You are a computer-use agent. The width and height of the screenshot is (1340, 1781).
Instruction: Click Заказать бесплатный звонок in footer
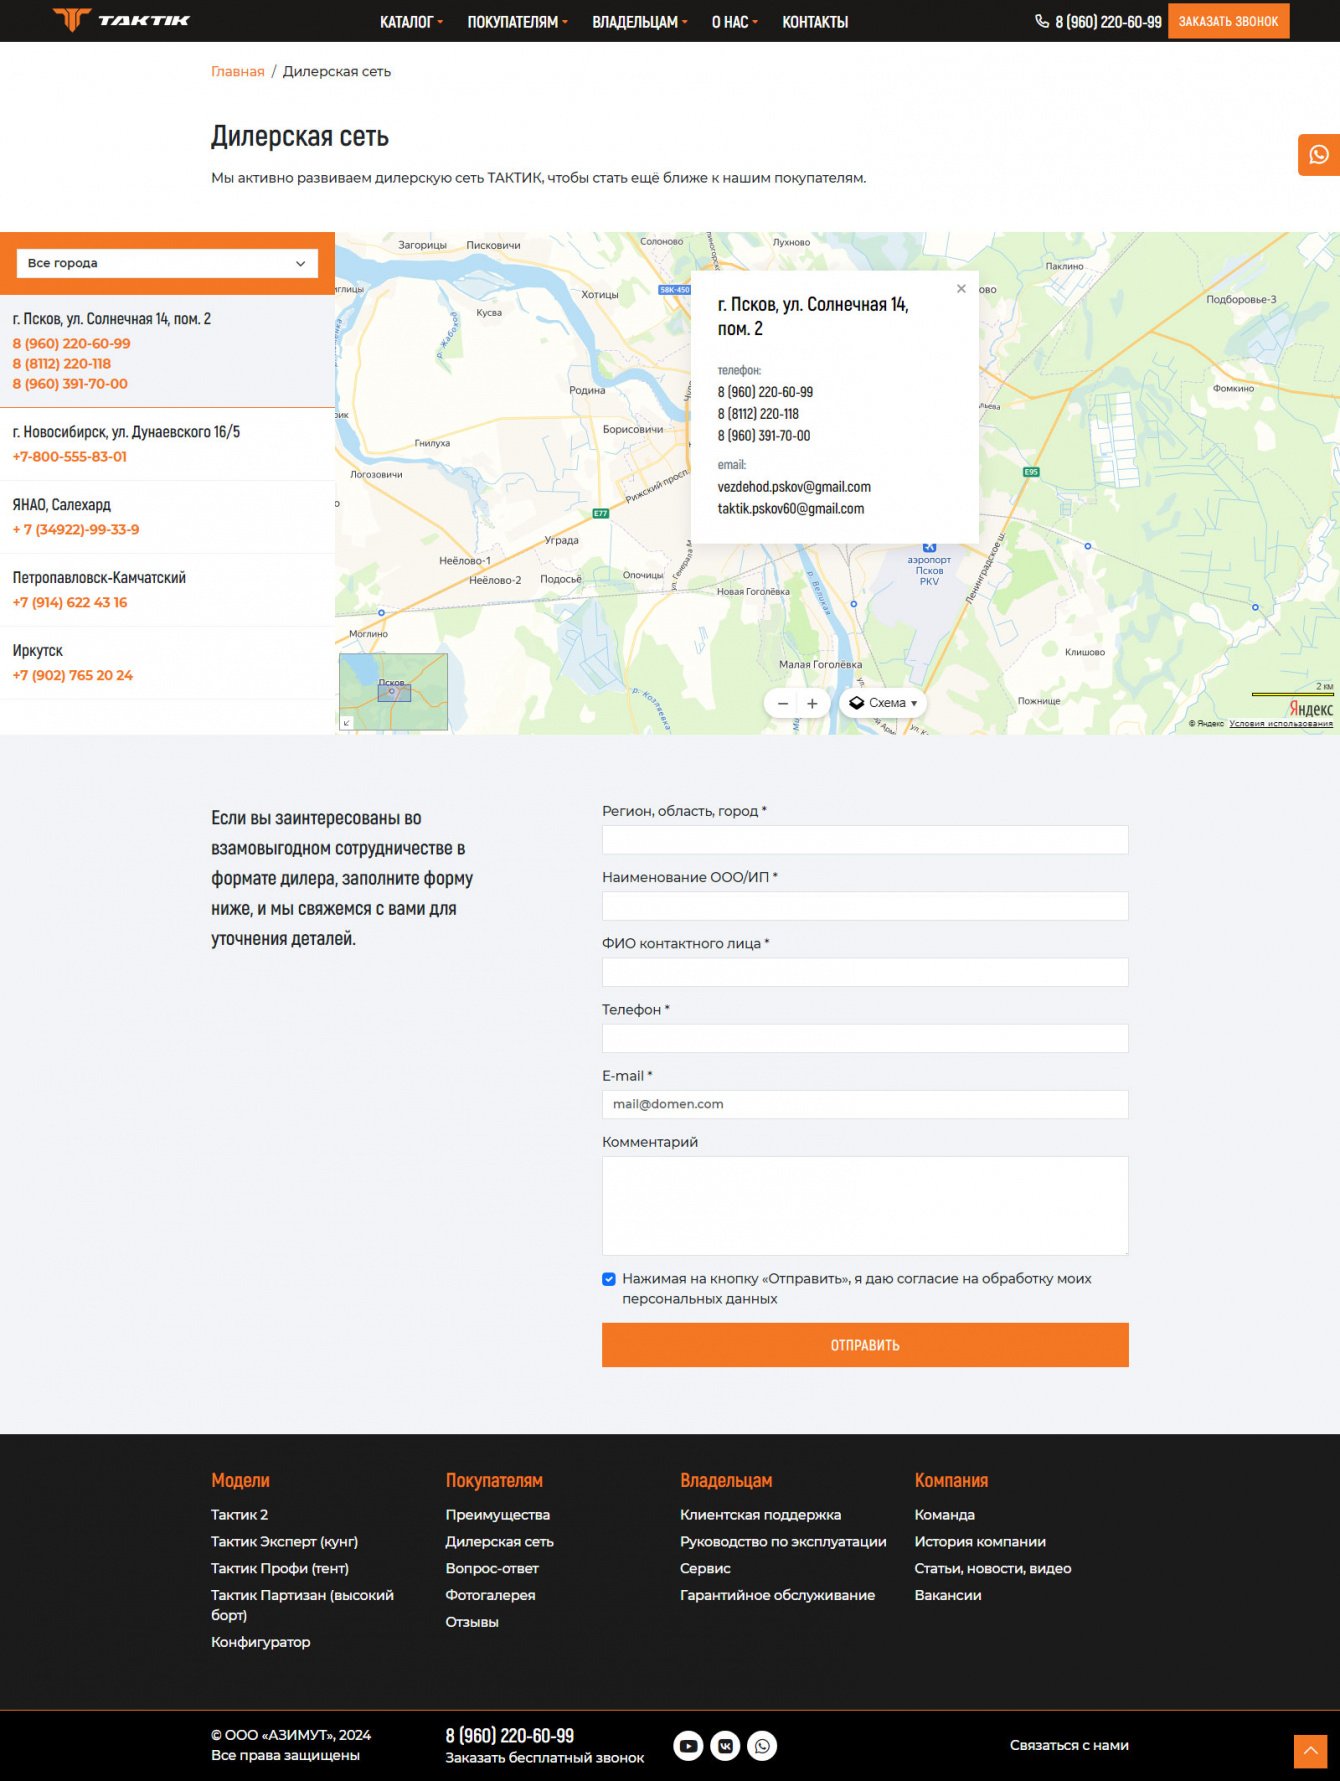click(544, 1758)
